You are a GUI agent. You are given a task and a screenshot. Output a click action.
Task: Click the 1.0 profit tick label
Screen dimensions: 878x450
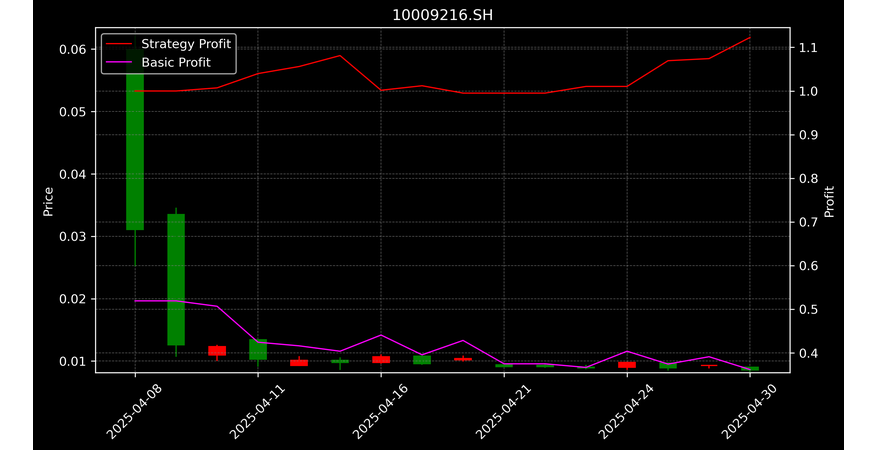click(x=807, y=91)
